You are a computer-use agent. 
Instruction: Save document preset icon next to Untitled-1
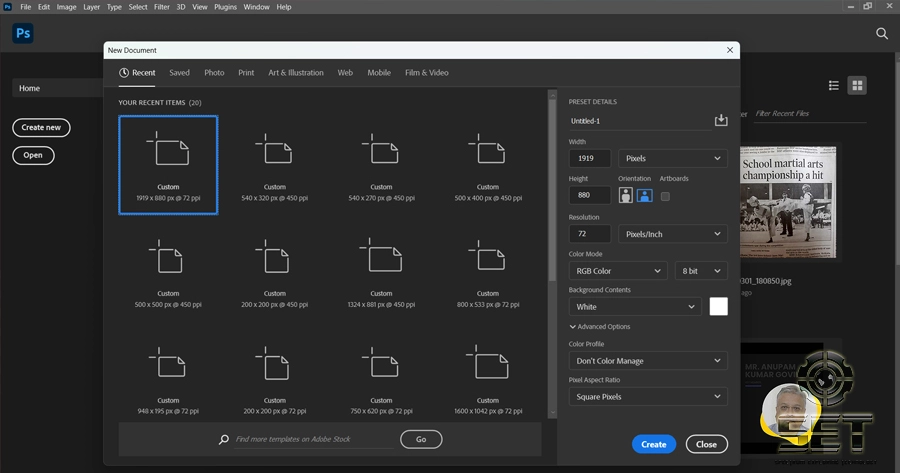coord(721,120)
